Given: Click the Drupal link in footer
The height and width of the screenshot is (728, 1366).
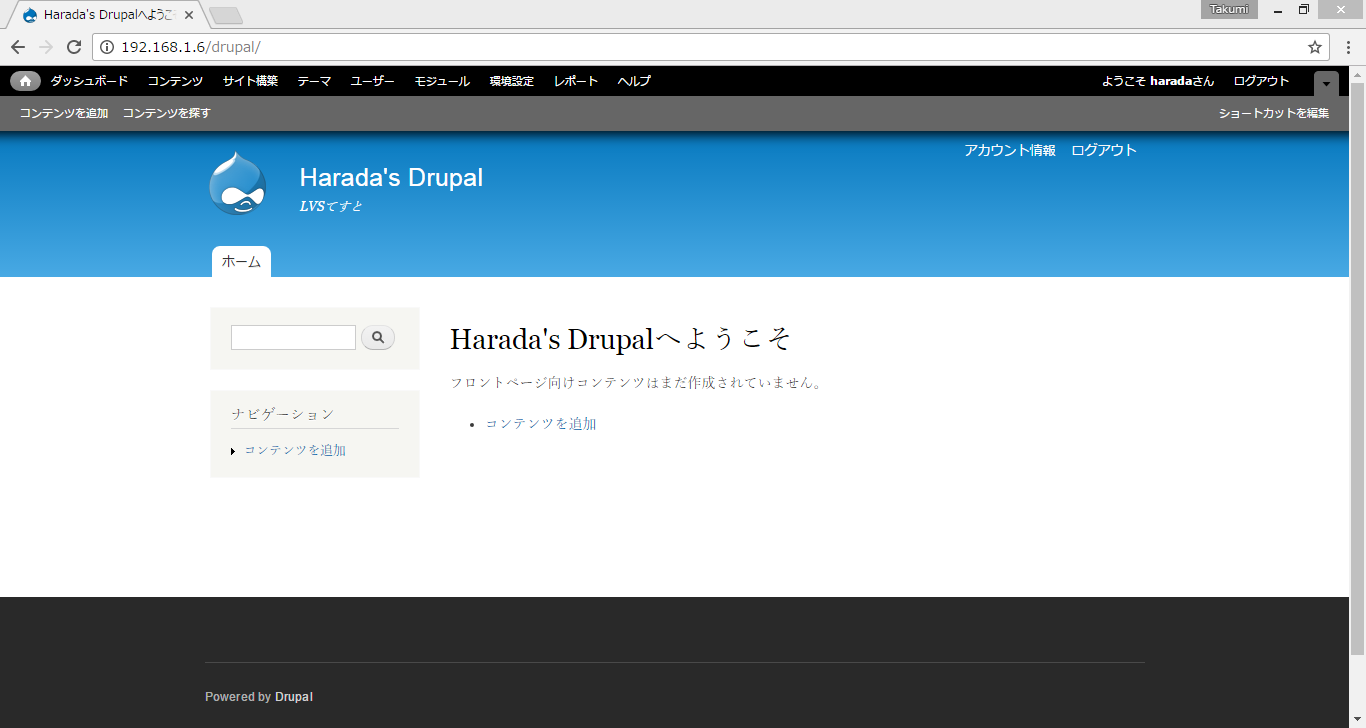Looking at the screenshot, I should point(294,696).
